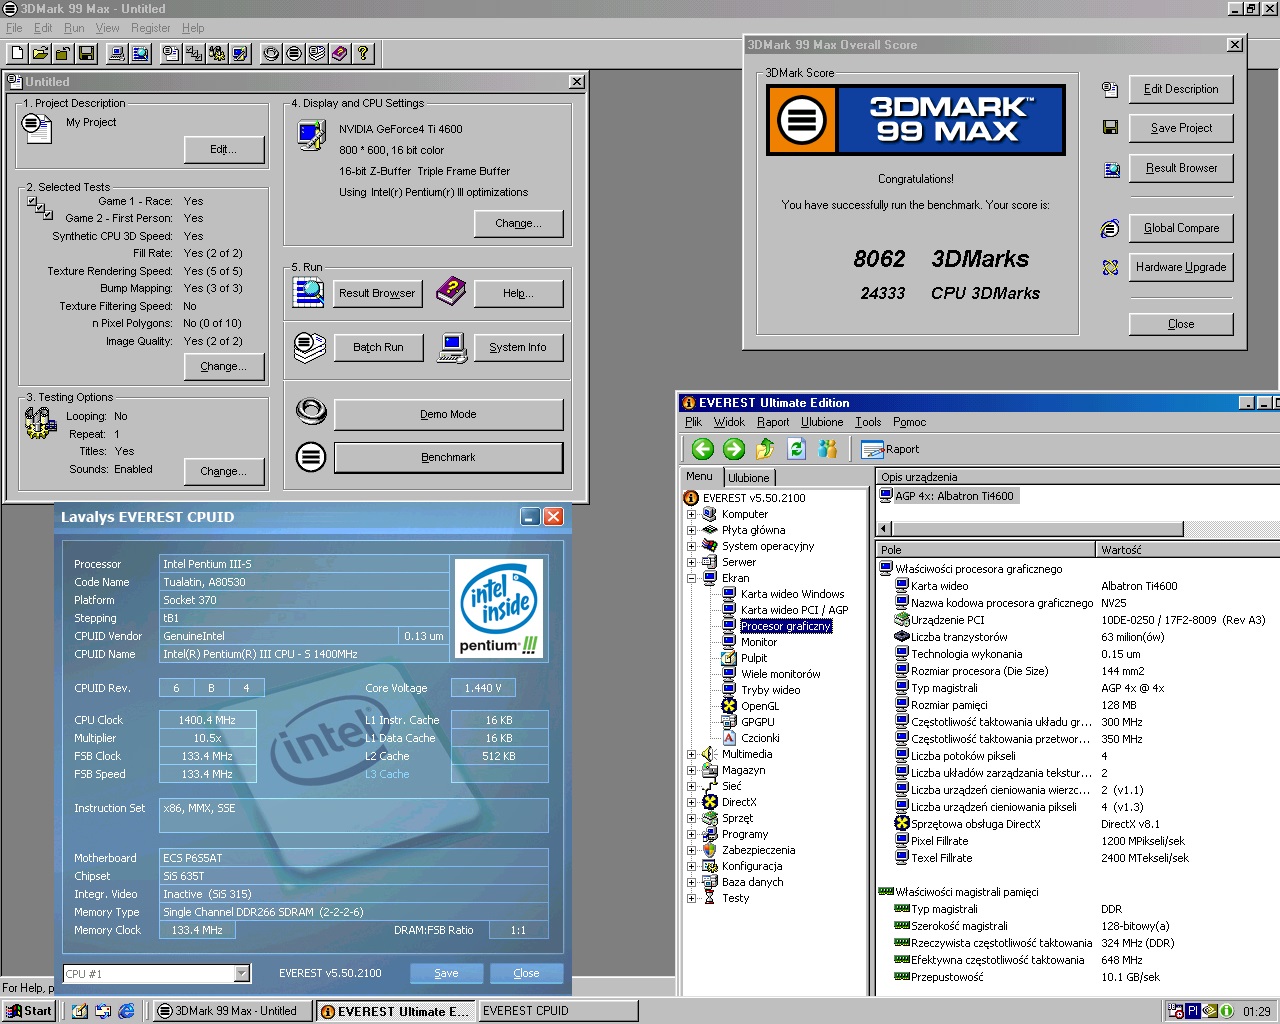
Task: Open the Run menu in 3DMark
Action: click(x=74, y=28)
